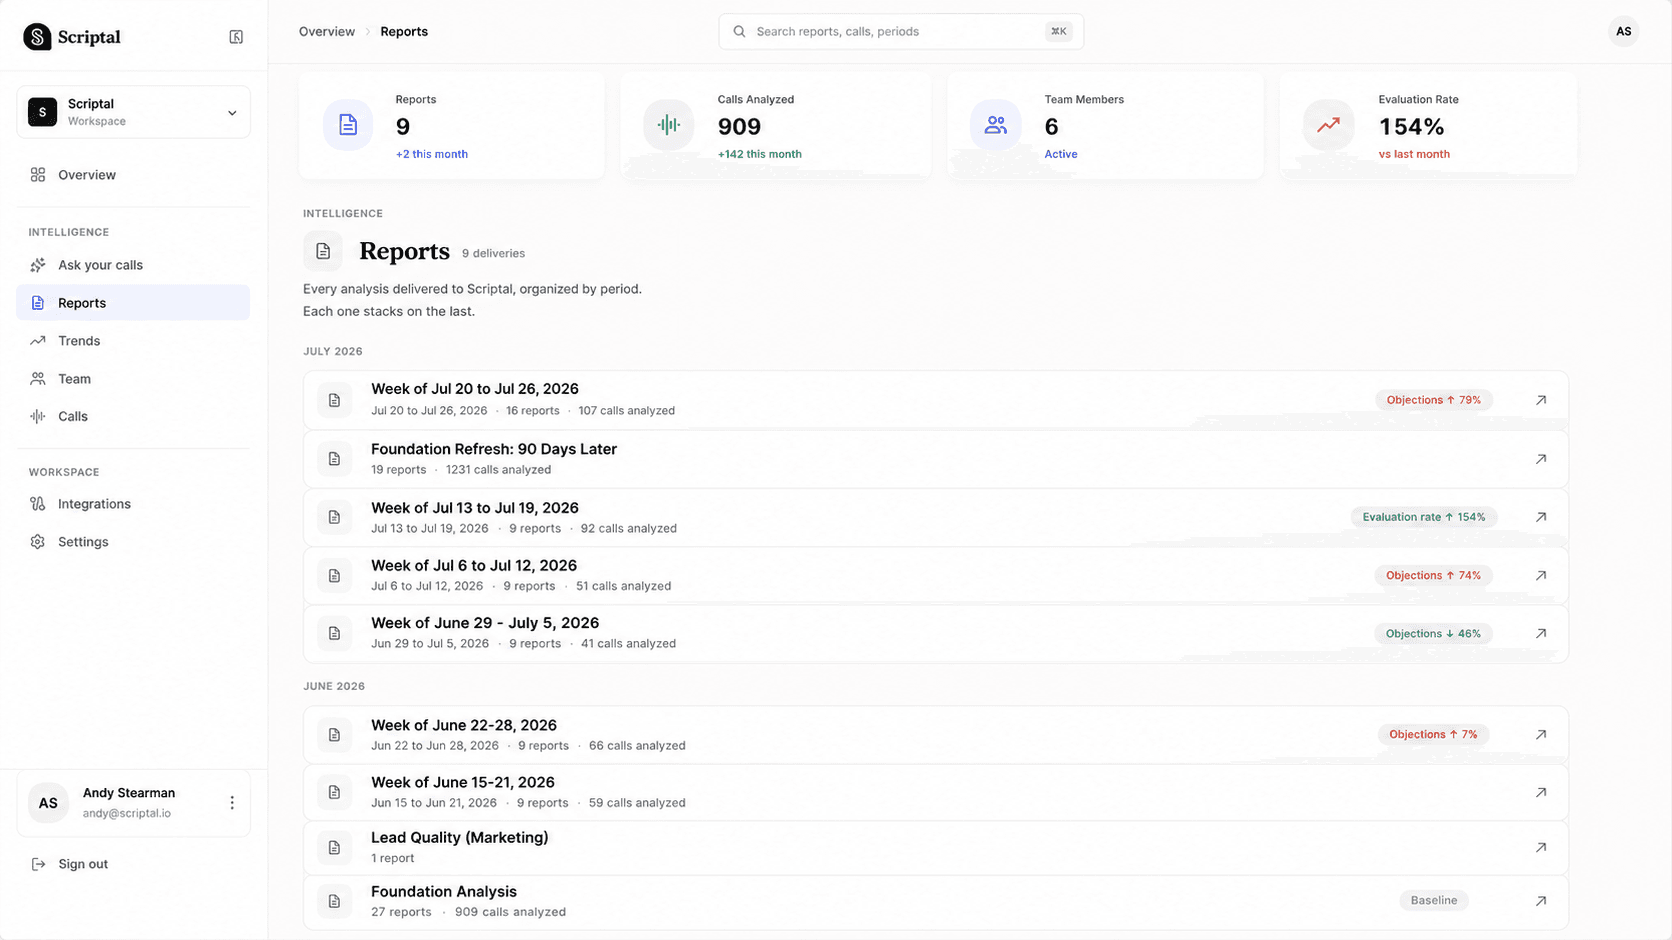This screenshot has height=940, width=1672.
Task: Open Integrations settings
Action: [133, 504]
